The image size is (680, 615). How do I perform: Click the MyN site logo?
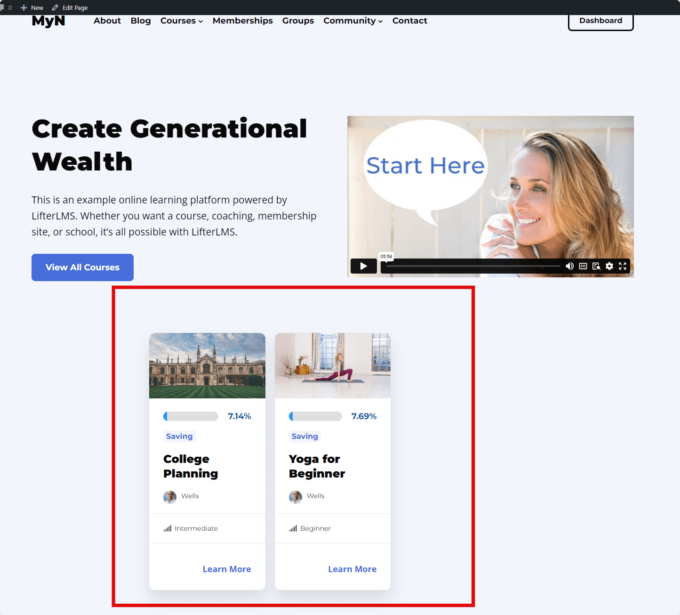[x=48, y=21]
